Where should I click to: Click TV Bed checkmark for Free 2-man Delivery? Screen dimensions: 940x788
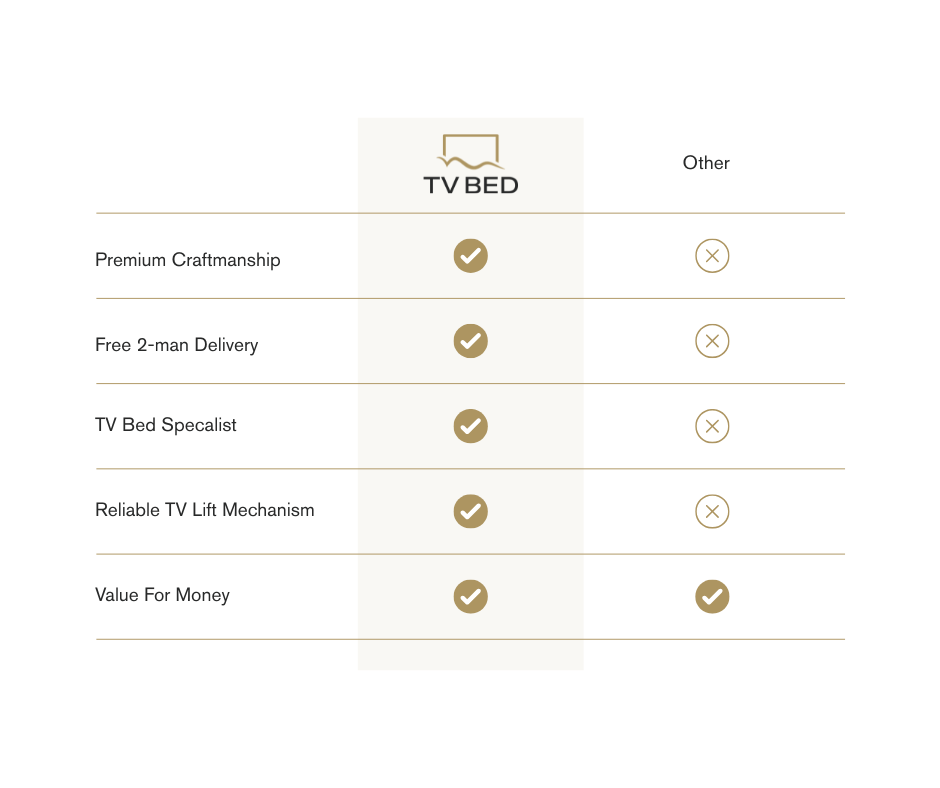click(471, 341)
